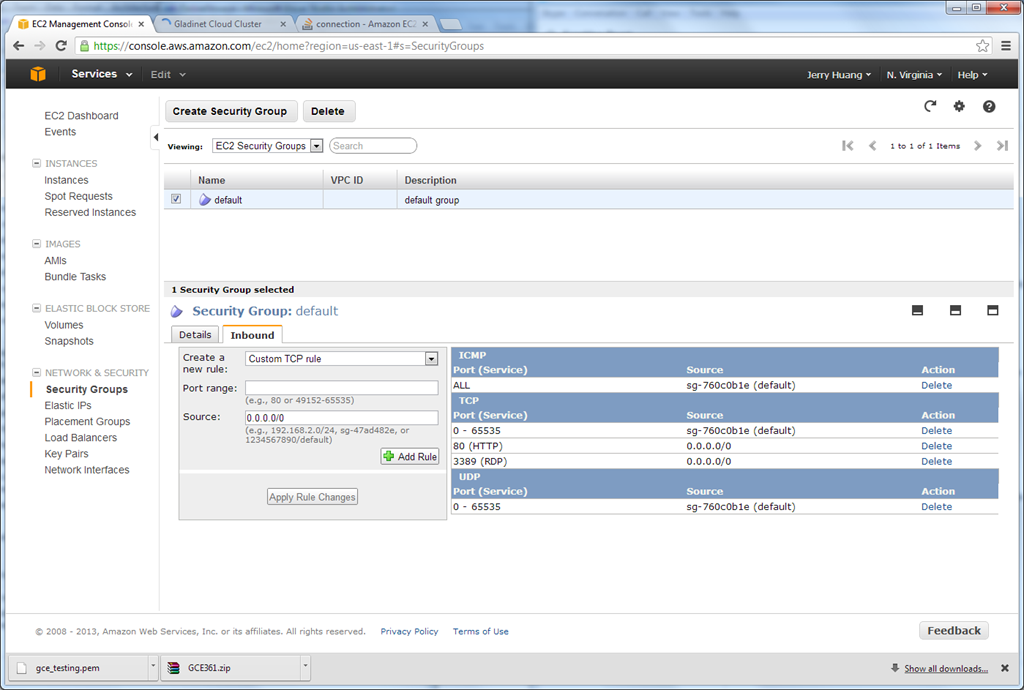Open the Custom TCP rule dropdown
The height and width of the screenshot is (690, 1024).
point(342,358)
